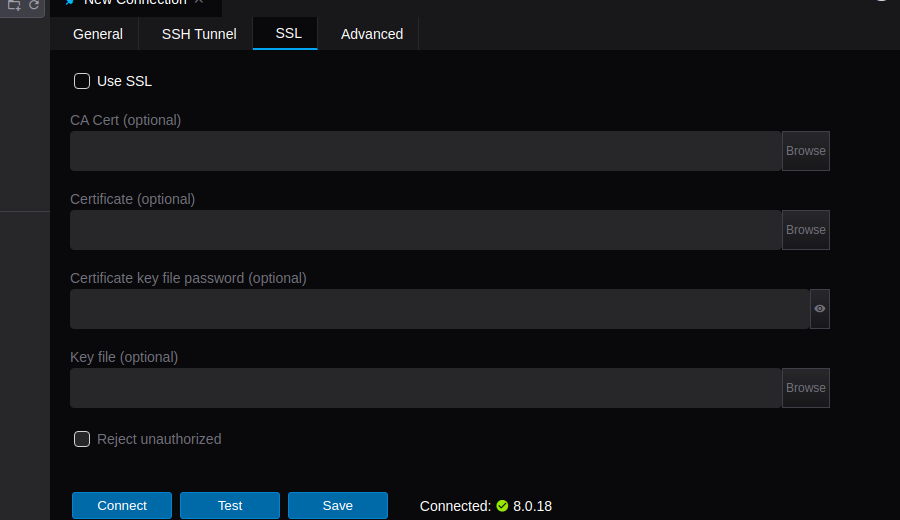
Task: Click the green connected status icon
Action: [502, 506]
